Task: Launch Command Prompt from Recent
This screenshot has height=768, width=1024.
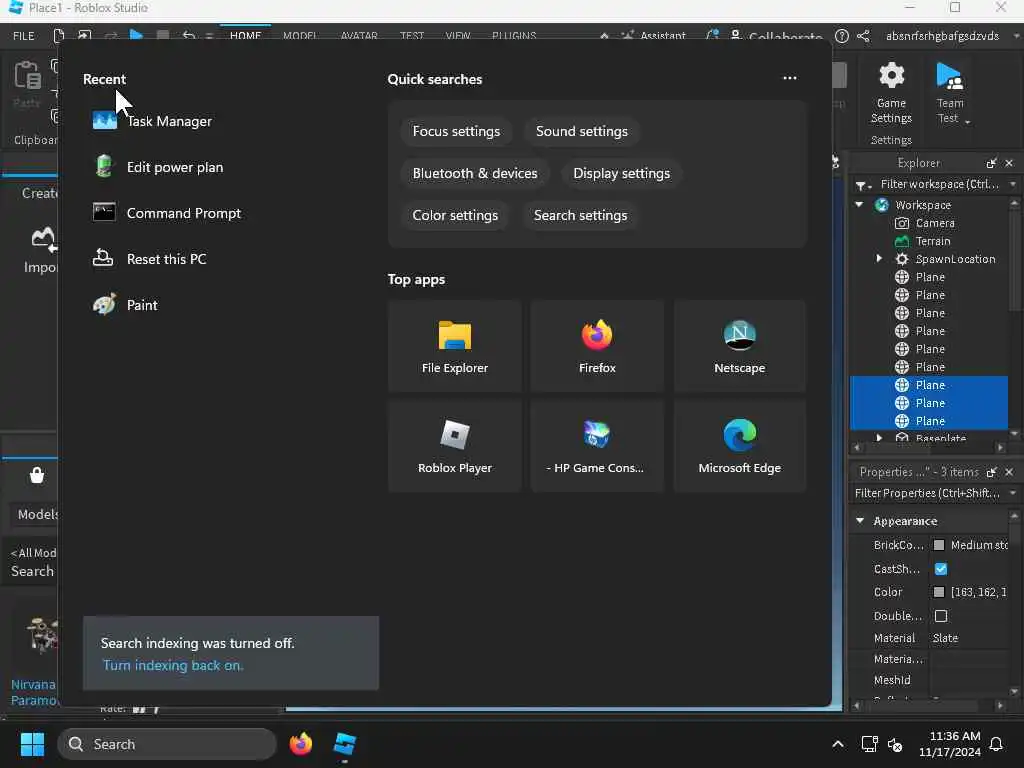Action: 167,213
